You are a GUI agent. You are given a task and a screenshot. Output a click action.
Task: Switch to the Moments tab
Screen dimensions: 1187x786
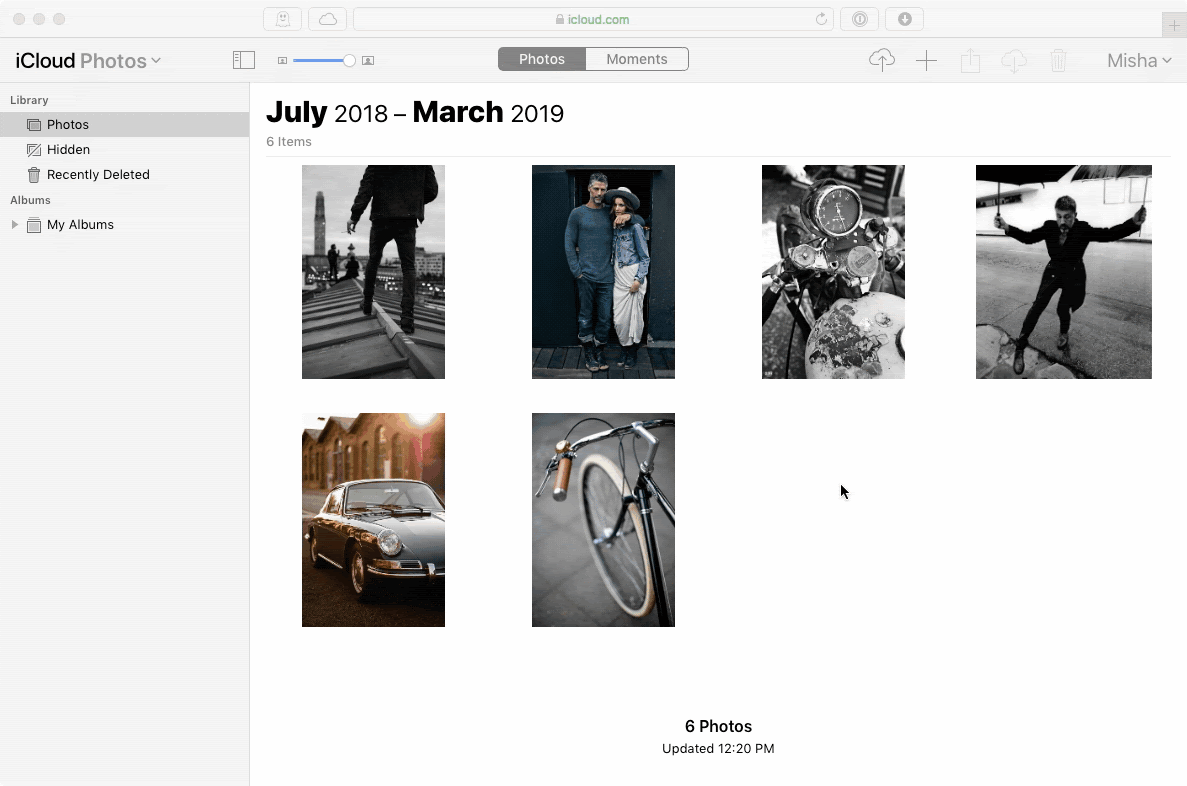(x=637, y=59)
